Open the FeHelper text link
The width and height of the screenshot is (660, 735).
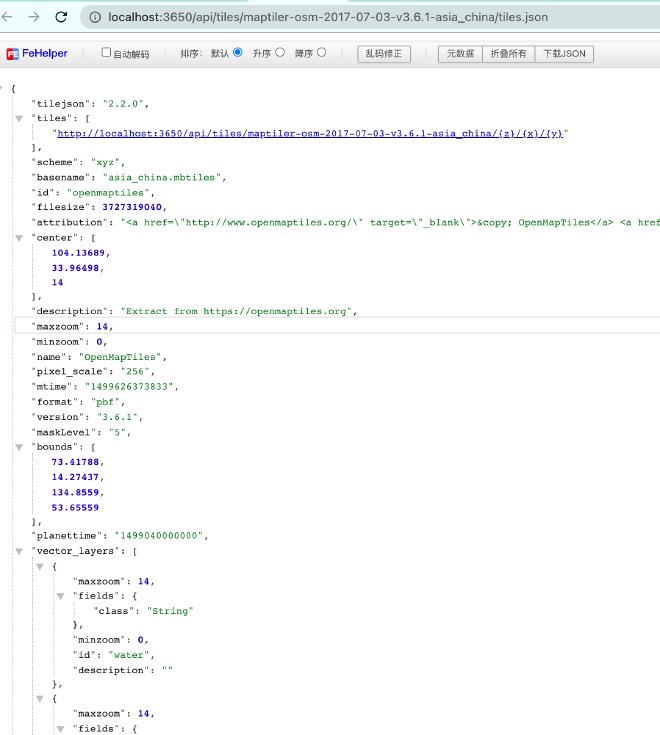(45, 53)
